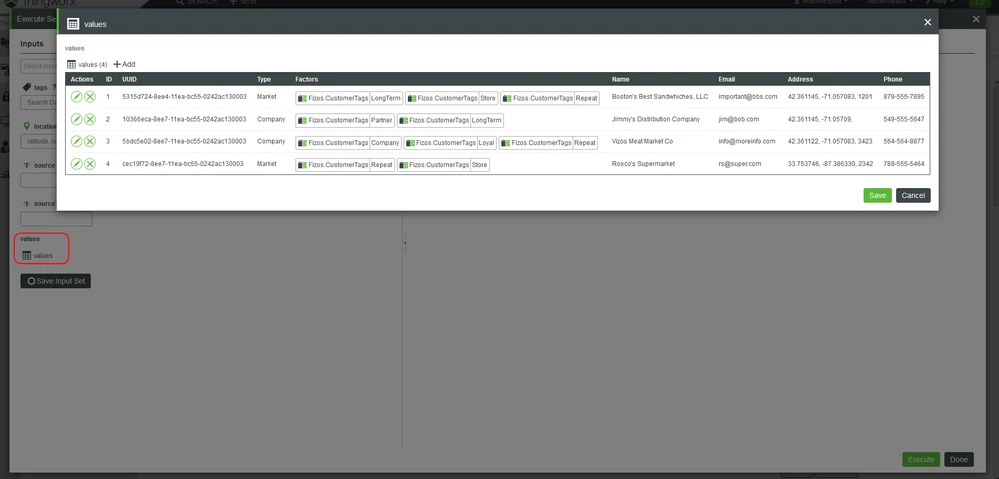
Task: Select the Repeat tag in row 4
Action: coord(345,165)
